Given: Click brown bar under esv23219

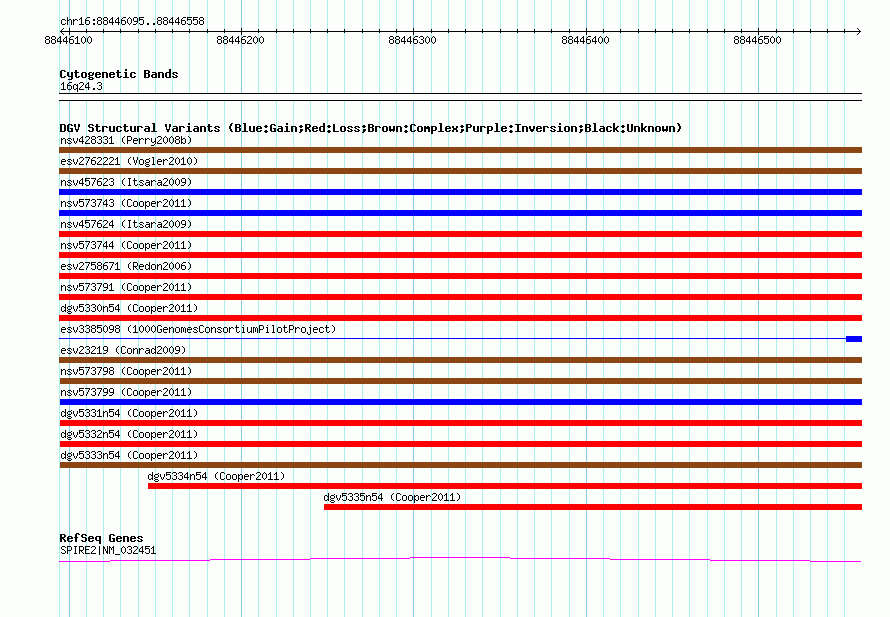Looking at the screenshot, I should [460, 360].
